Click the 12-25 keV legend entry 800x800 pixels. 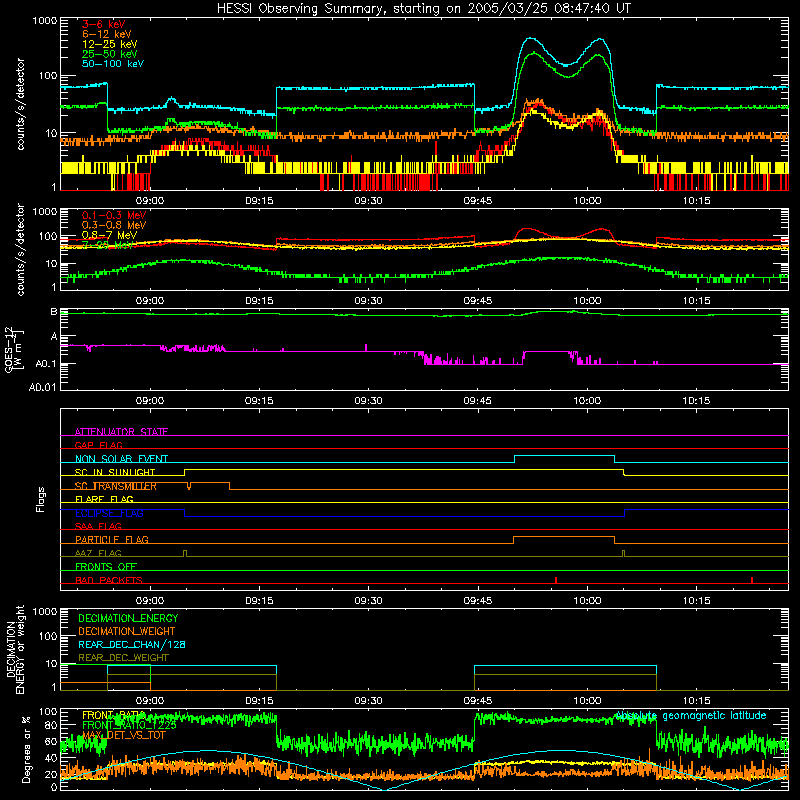(x=110, y=44)
